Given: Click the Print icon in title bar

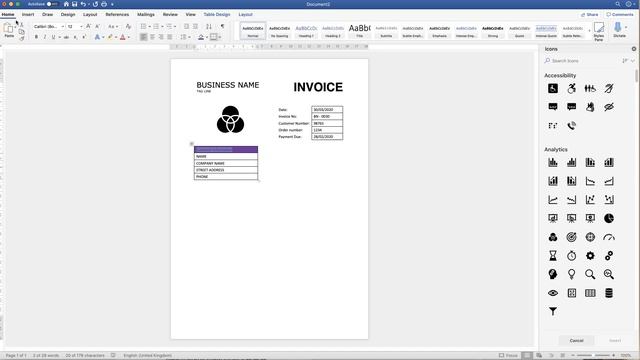Looking at the screenshot, I should tap(104, 4).
